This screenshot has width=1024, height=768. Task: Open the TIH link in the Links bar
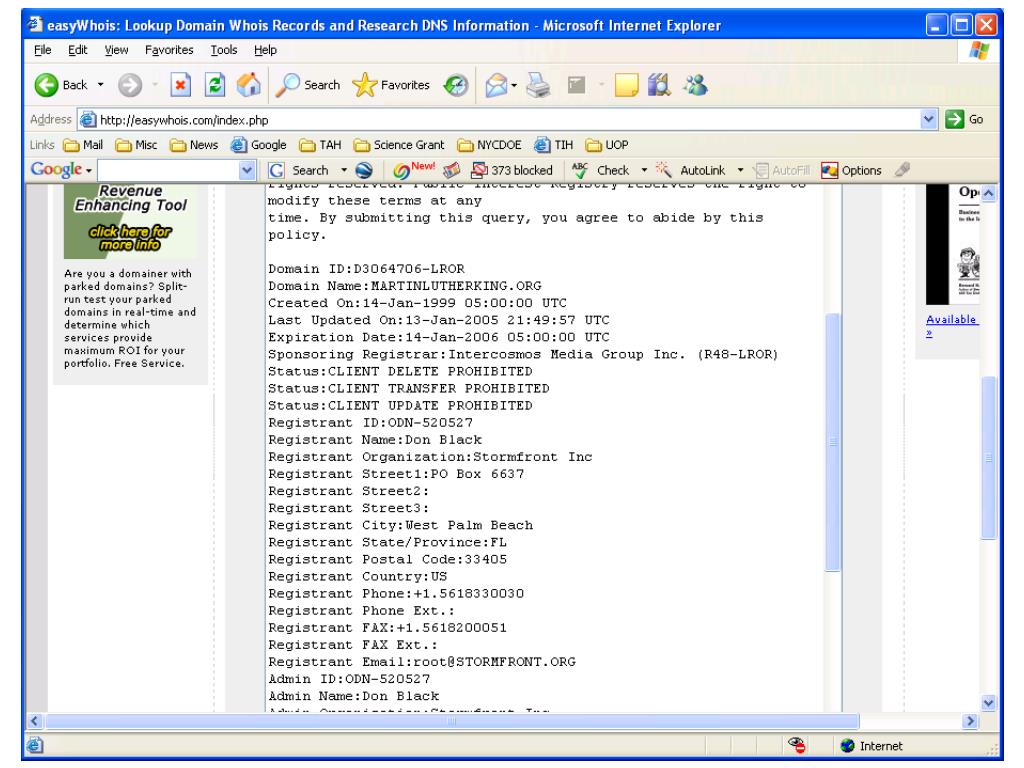tap(553, 145)
